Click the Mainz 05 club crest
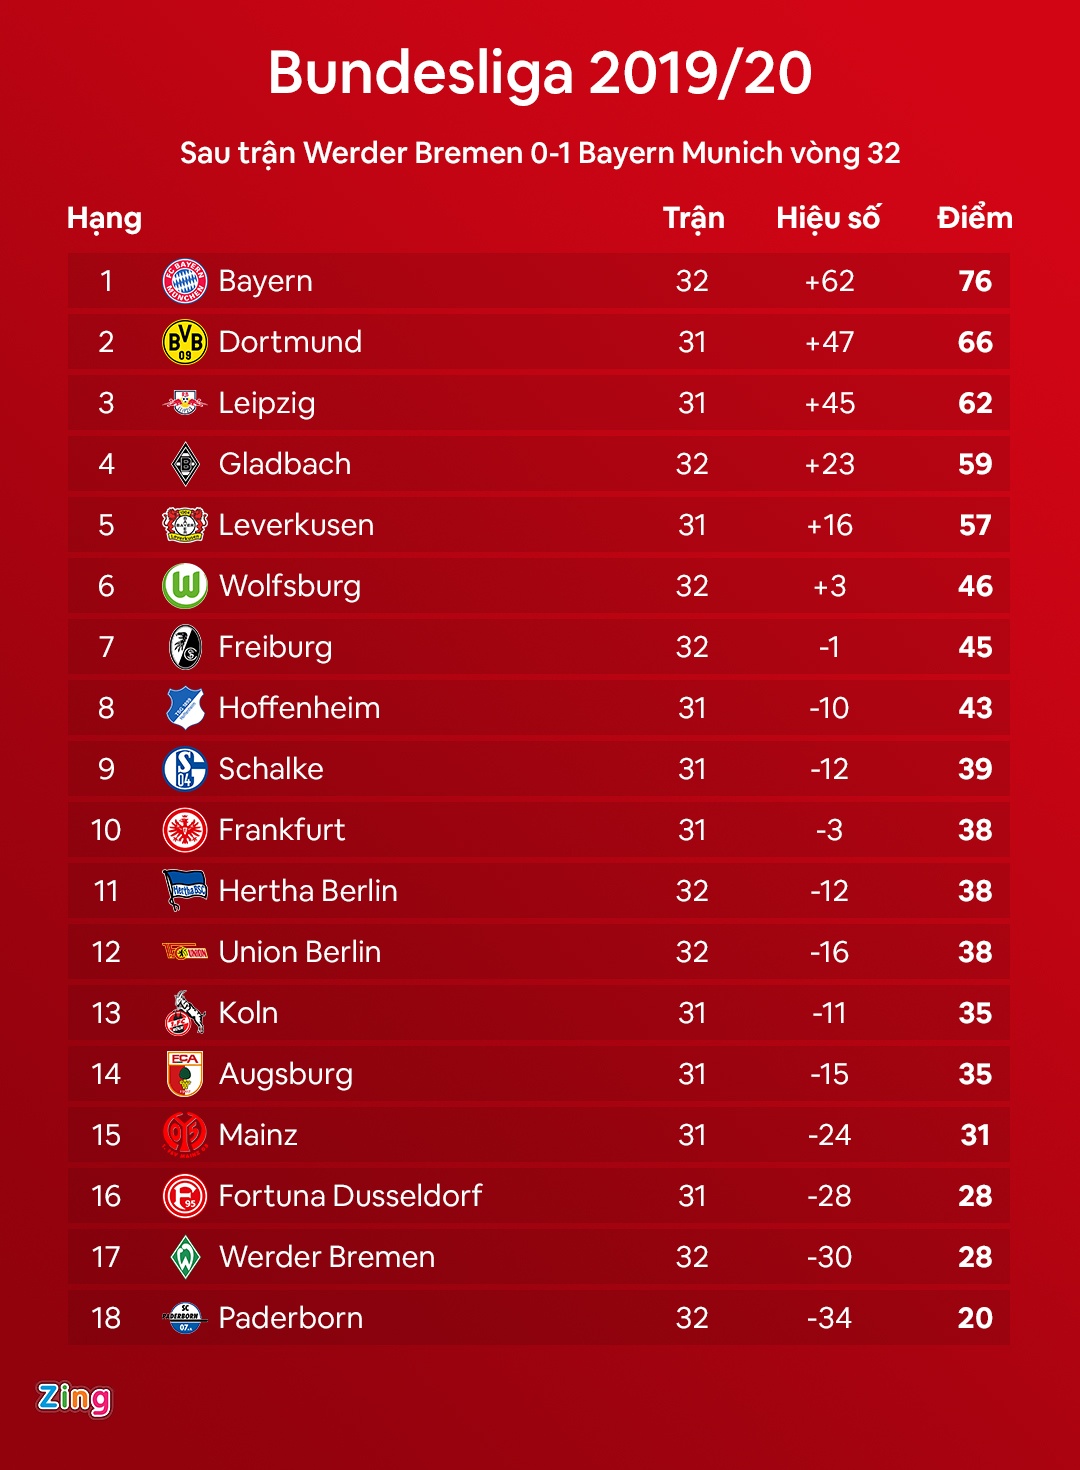Viewport: 1080px width, 1470px height. (x=185, y=1135)
